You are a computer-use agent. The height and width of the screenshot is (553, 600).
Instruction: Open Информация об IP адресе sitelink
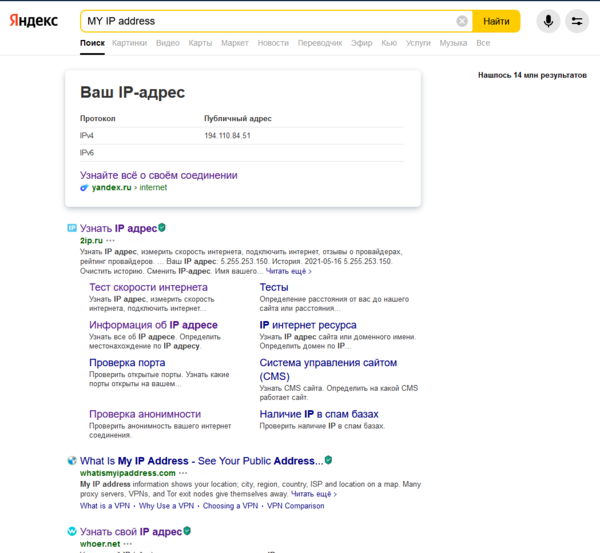point(153,325)
